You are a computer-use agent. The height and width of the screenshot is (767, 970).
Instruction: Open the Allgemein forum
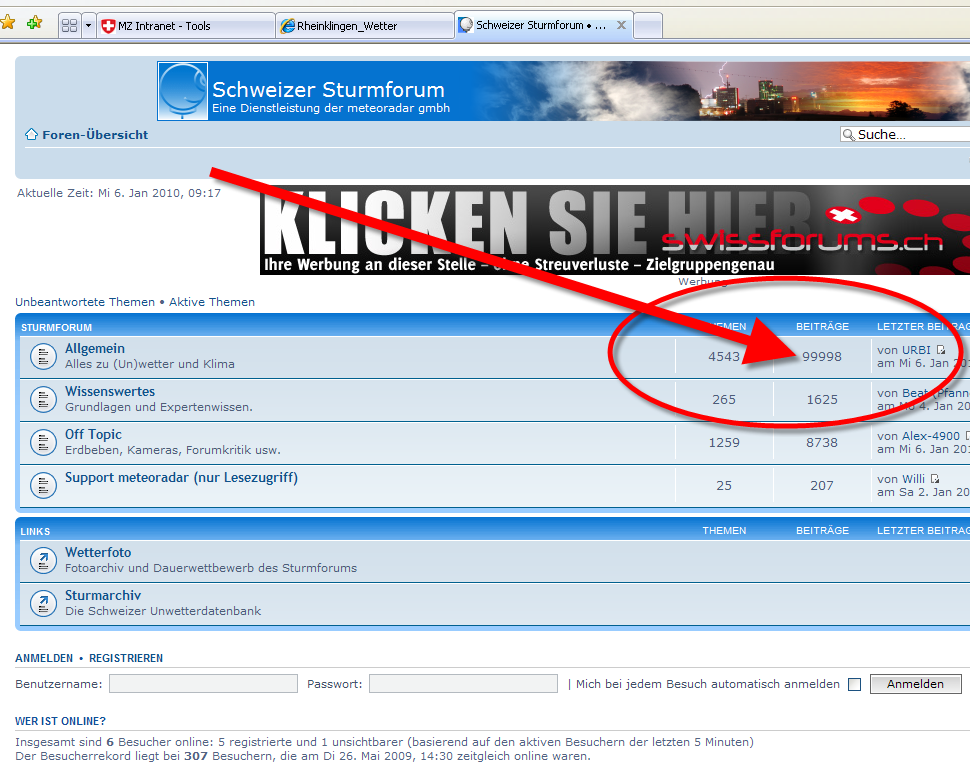pos(95,349)
